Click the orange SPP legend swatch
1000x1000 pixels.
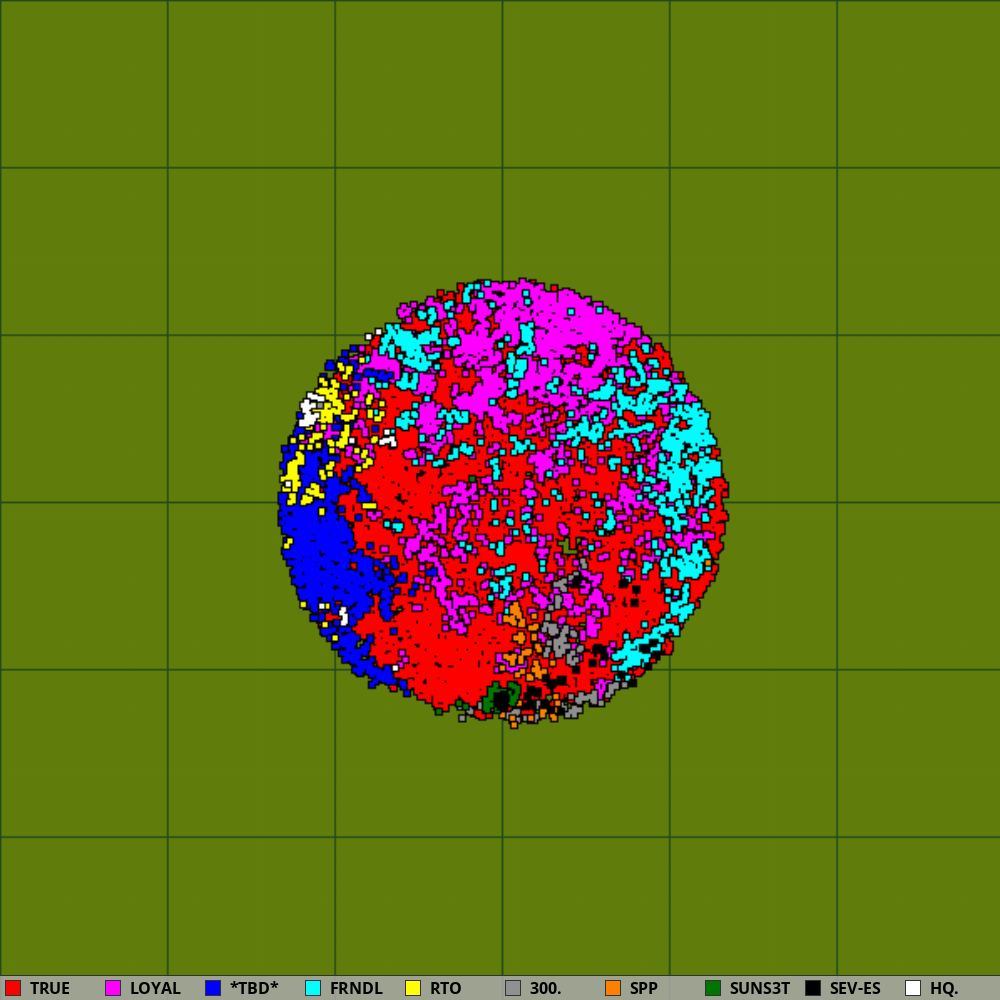613,988
